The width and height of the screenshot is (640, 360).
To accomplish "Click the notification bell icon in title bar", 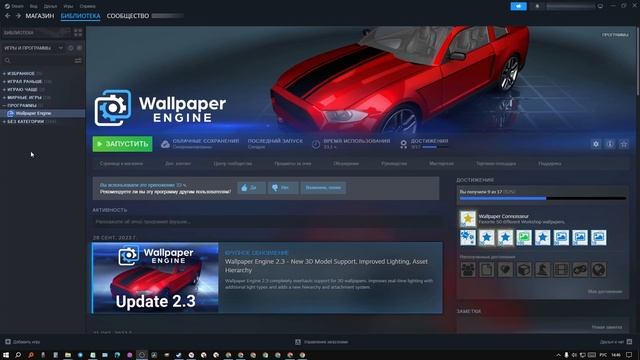I will tap(537, 6).
